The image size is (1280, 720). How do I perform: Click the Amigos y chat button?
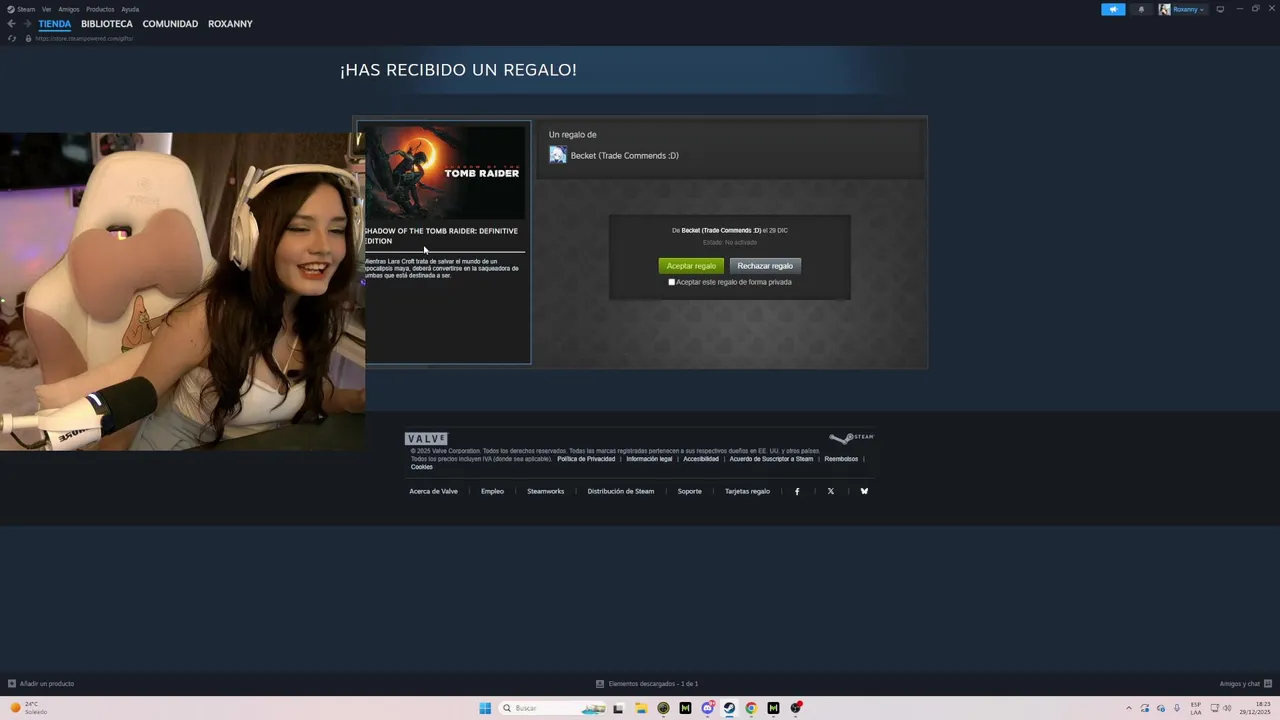(1245, 684)
